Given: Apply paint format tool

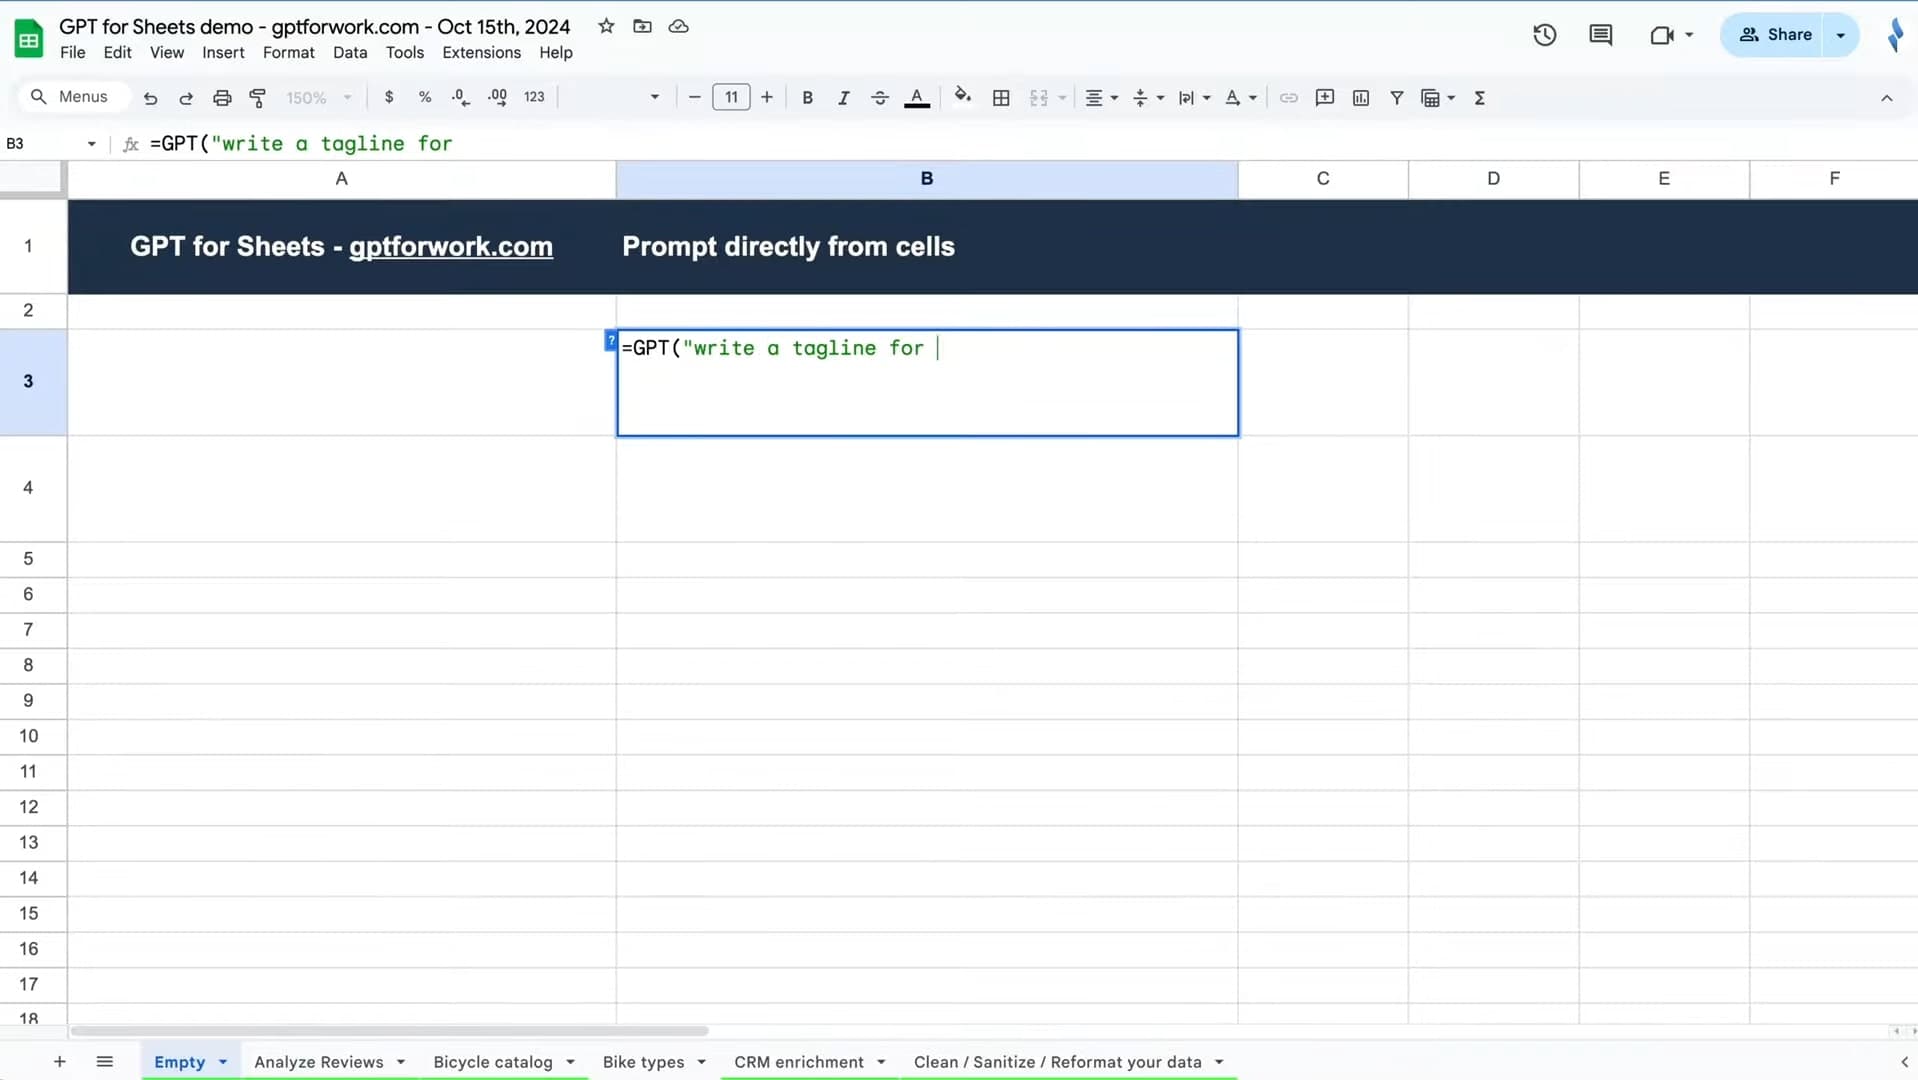Looking at the screenshot, I should coord(258,97).
